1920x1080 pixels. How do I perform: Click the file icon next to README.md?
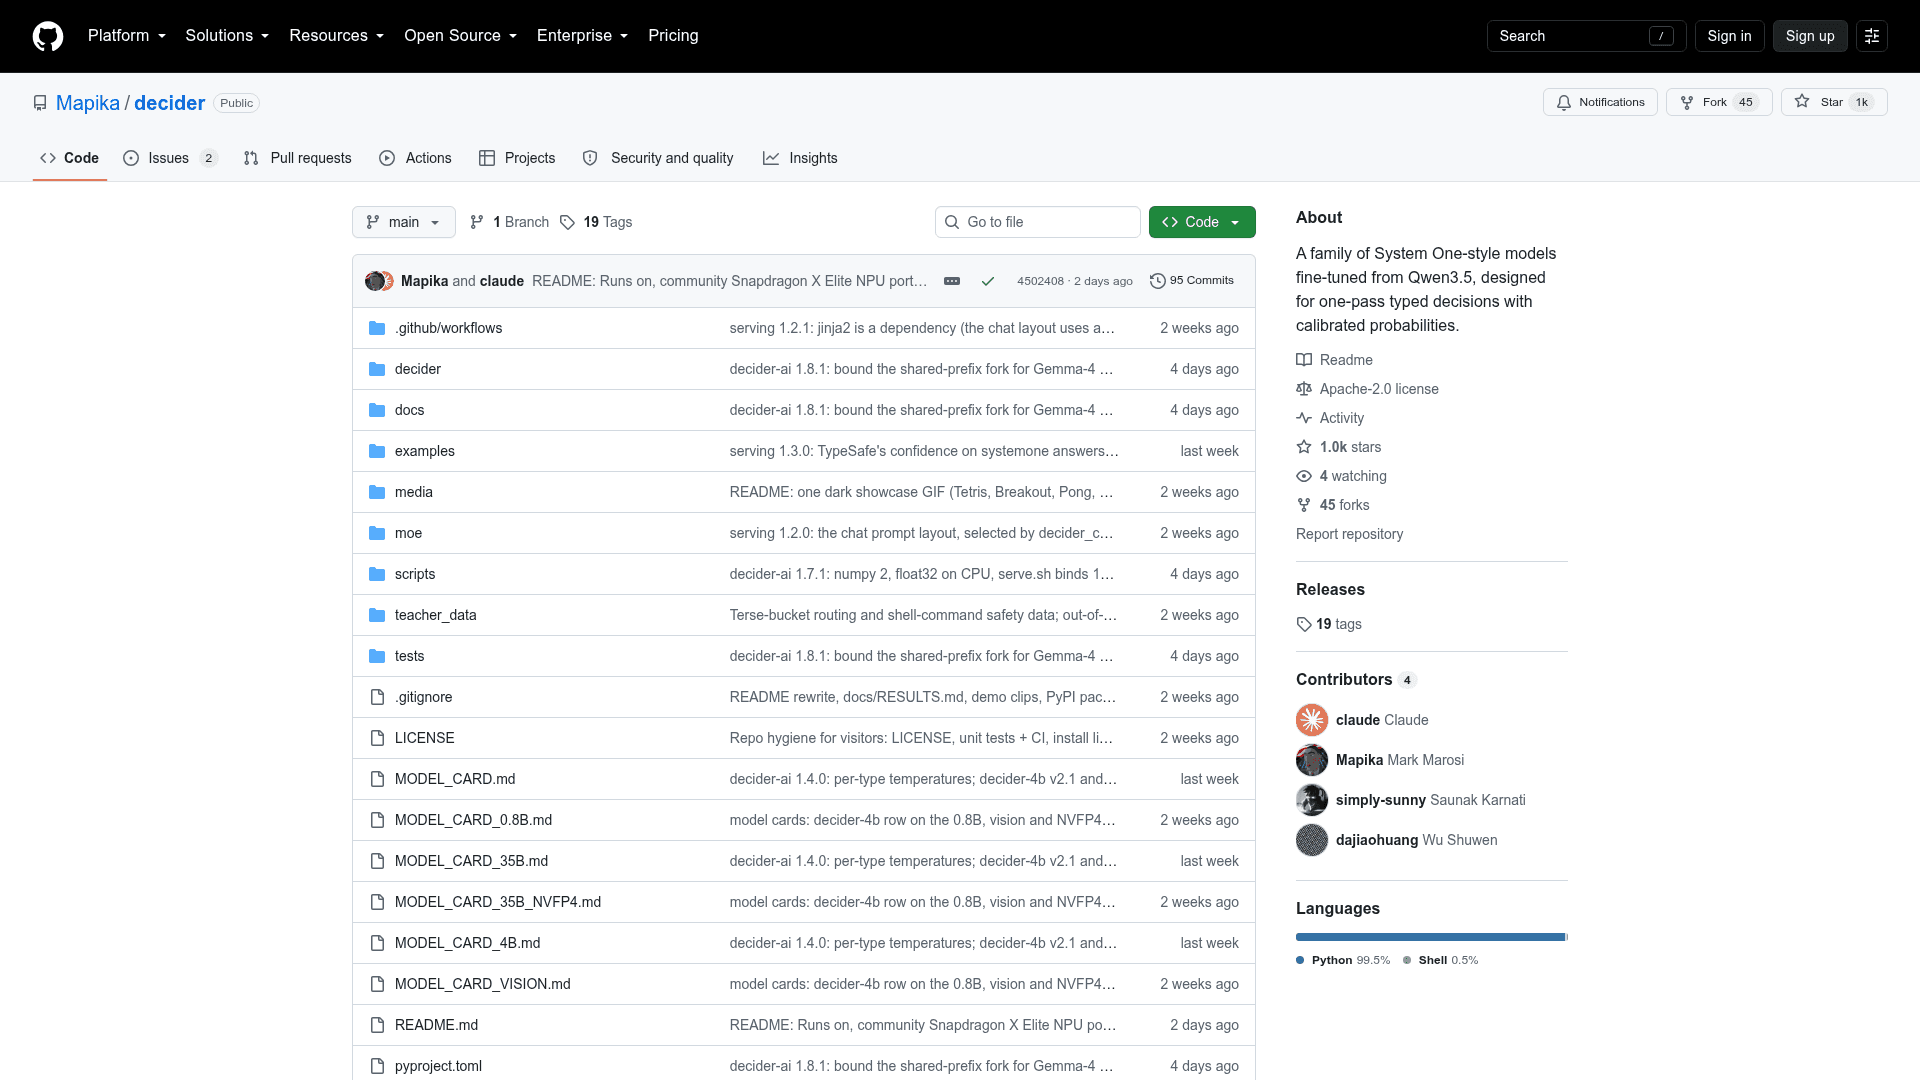[377, 1025]
